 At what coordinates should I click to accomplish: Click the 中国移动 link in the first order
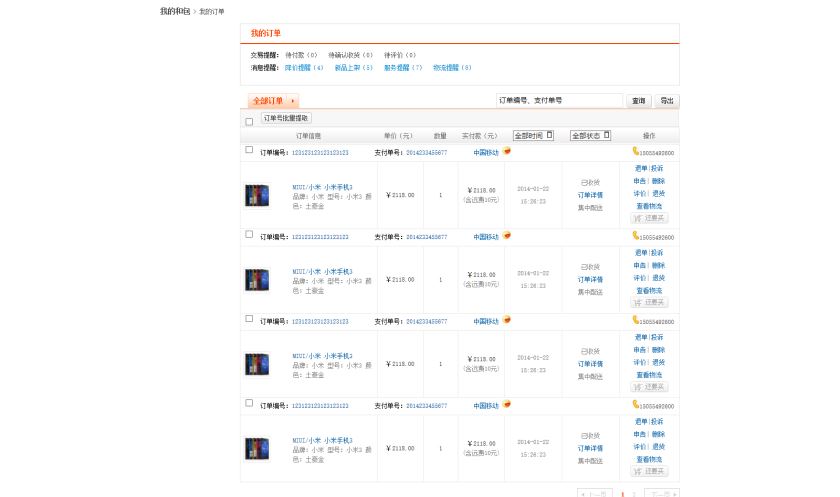[x=486, y=153]
